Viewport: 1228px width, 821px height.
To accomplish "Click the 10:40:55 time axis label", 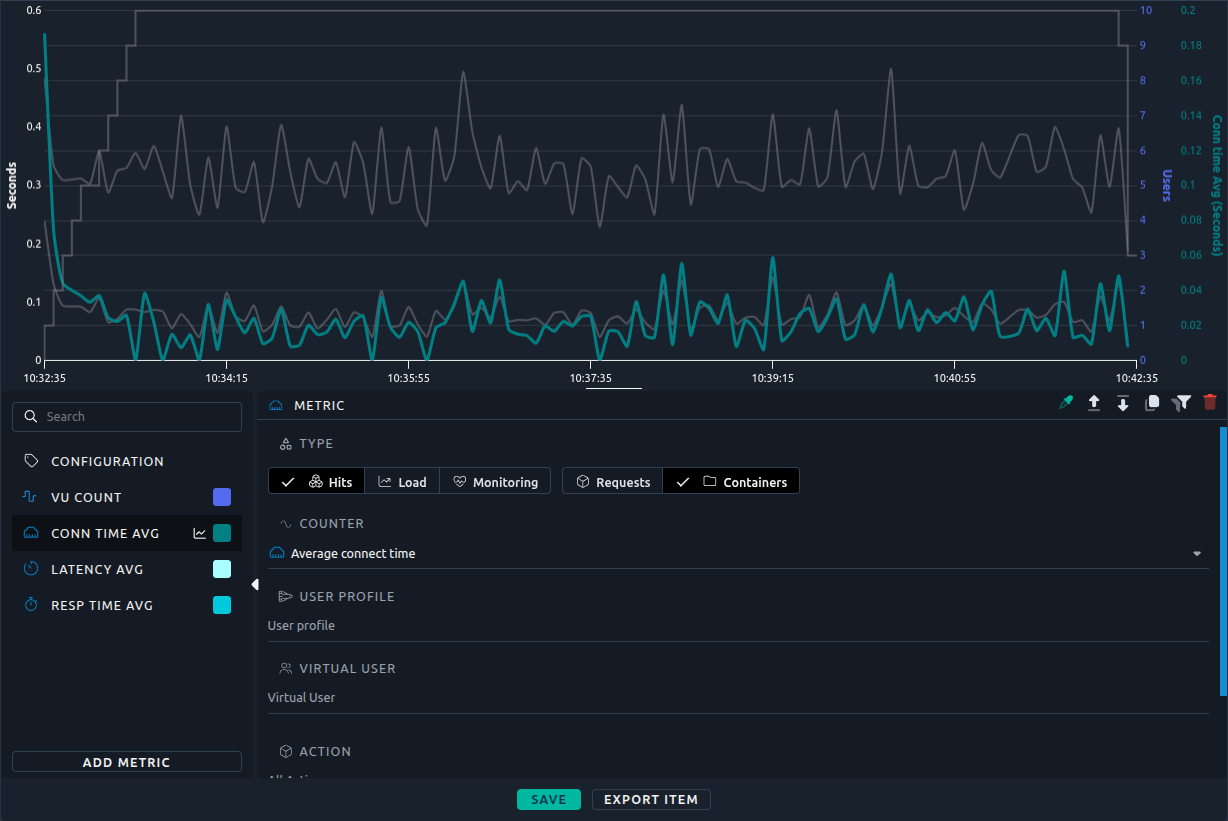I will 954,378.
